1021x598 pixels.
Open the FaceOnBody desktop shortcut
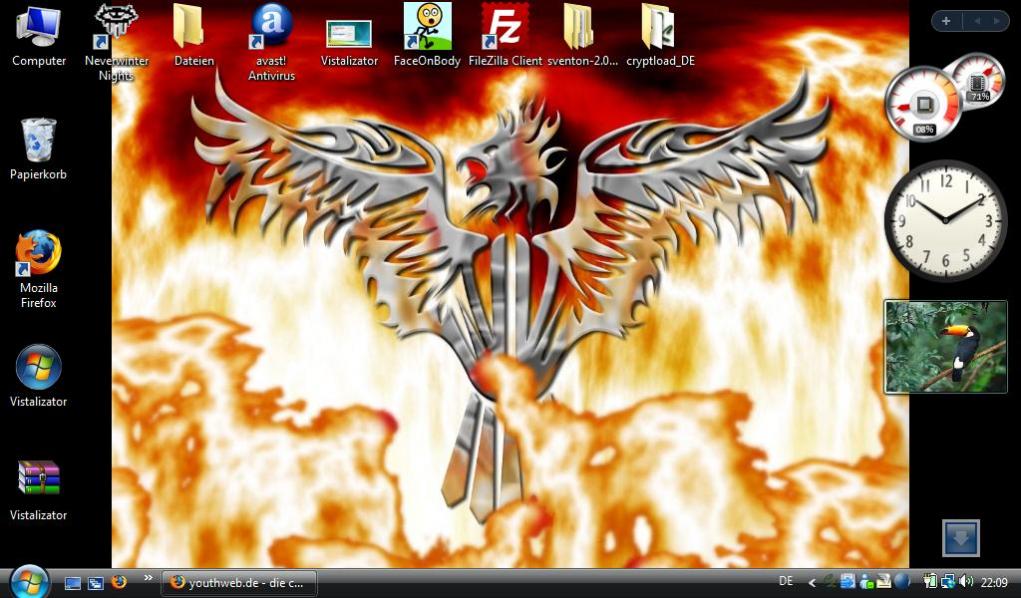(427, 27)
